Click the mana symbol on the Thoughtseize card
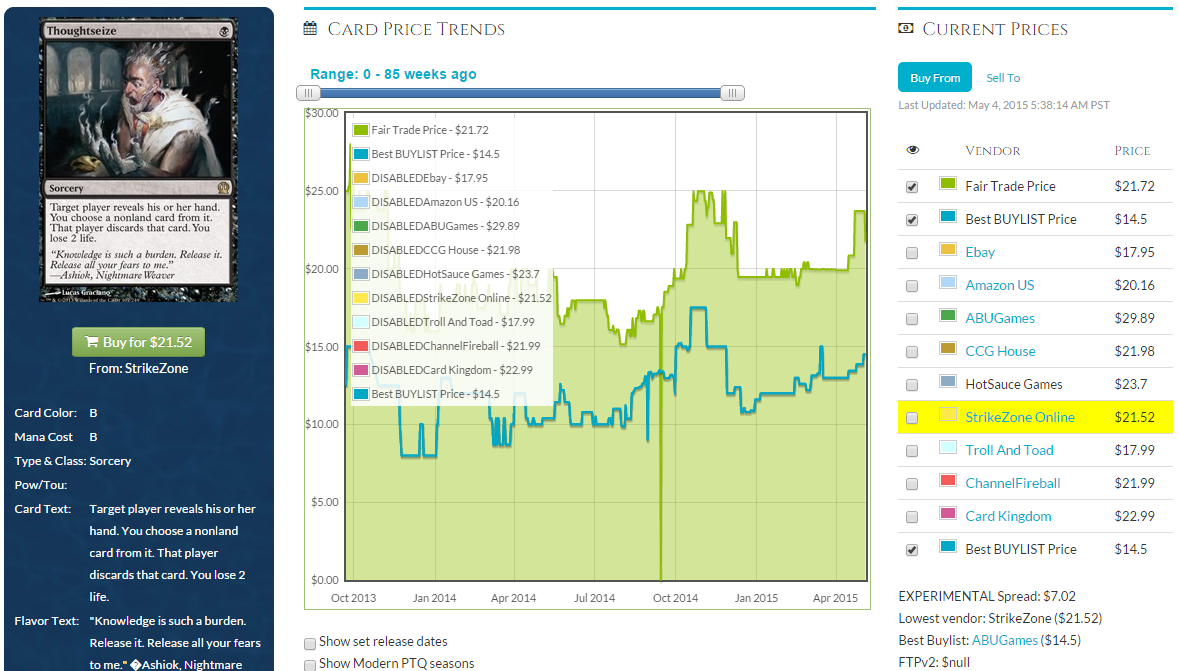Image resolution: width=1179 pixels, height=671 pixels. click(224, 32)
